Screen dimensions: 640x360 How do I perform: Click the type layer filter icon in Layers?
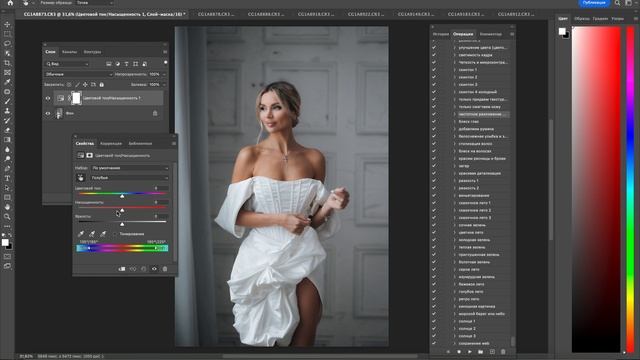[127, 64]
